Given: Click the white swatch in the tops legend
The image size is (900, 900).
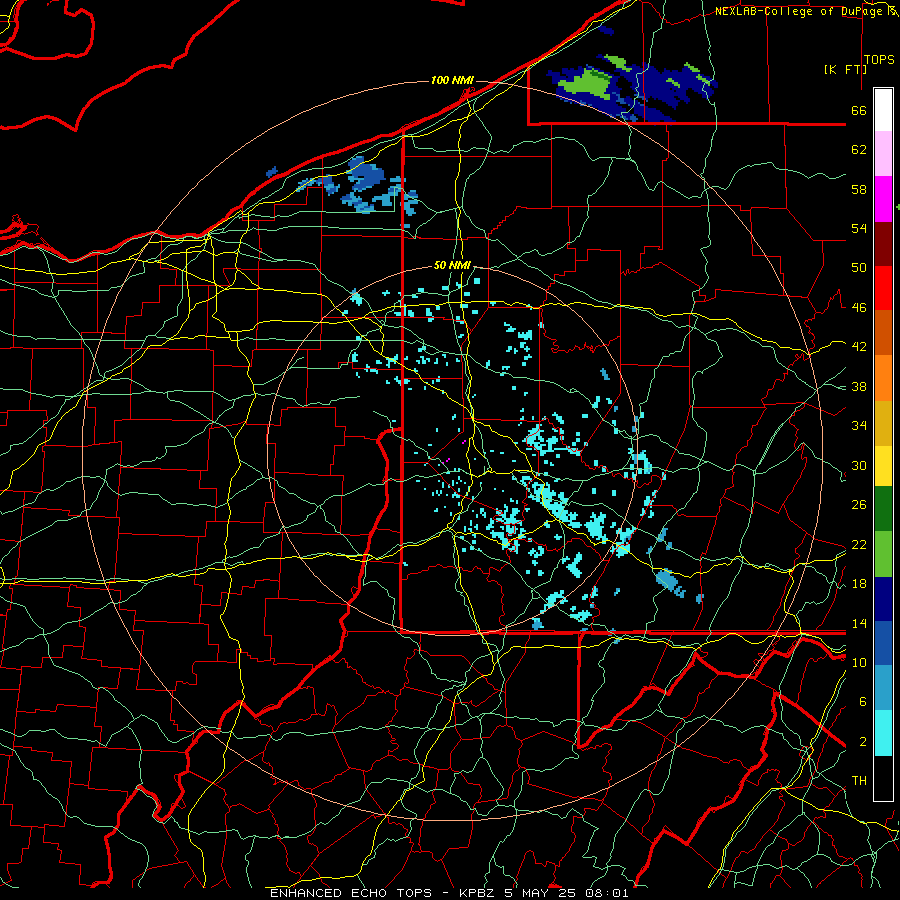Looking at the screenshot, I should click(x=883, y=110).
